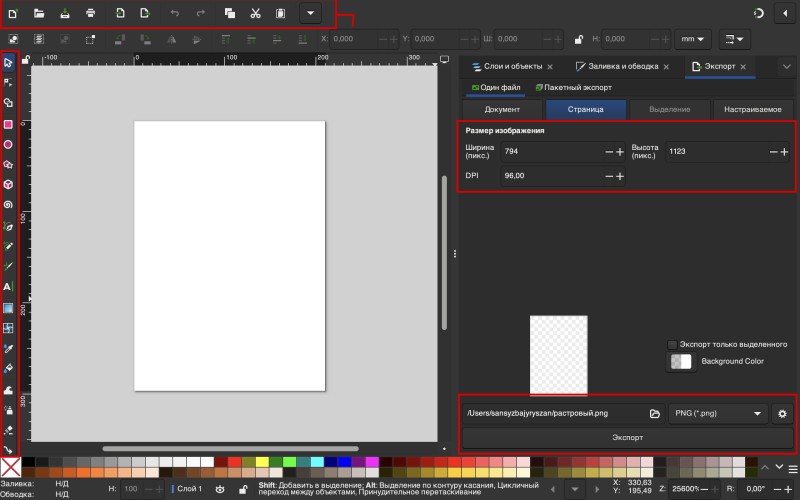
Task: Select the Gradient tool
Action: 8,308
